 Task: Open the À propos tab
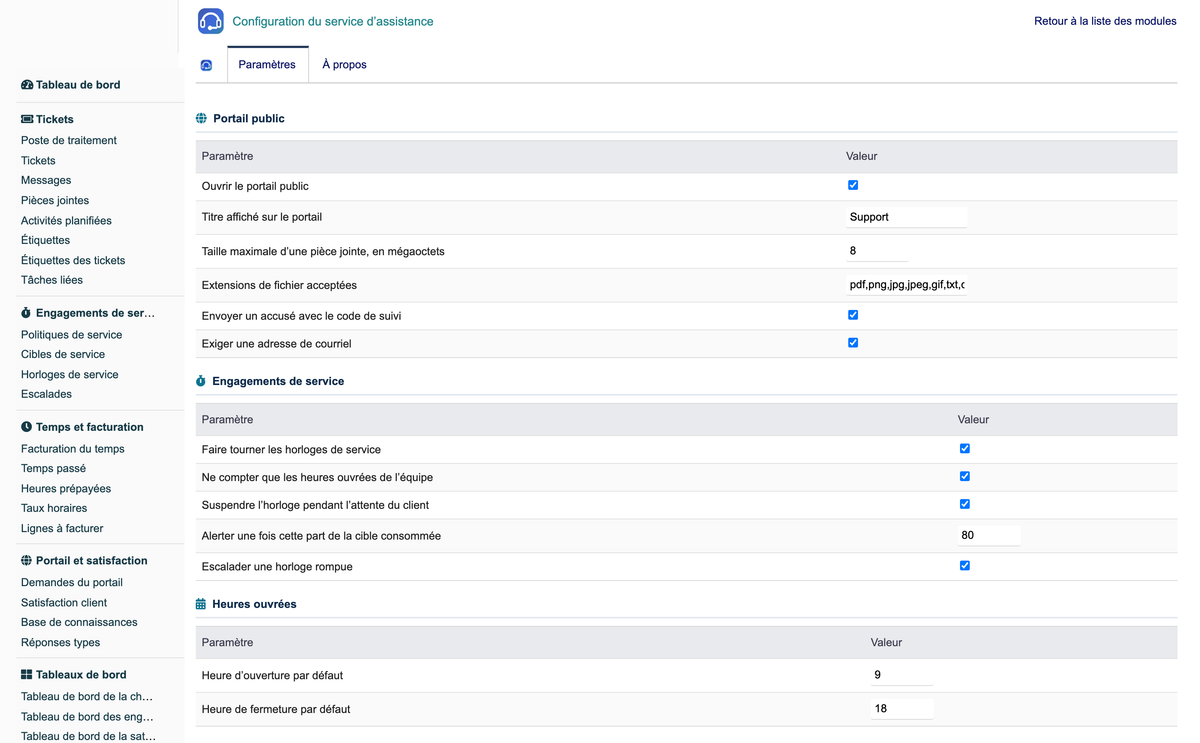coord(344,65)
